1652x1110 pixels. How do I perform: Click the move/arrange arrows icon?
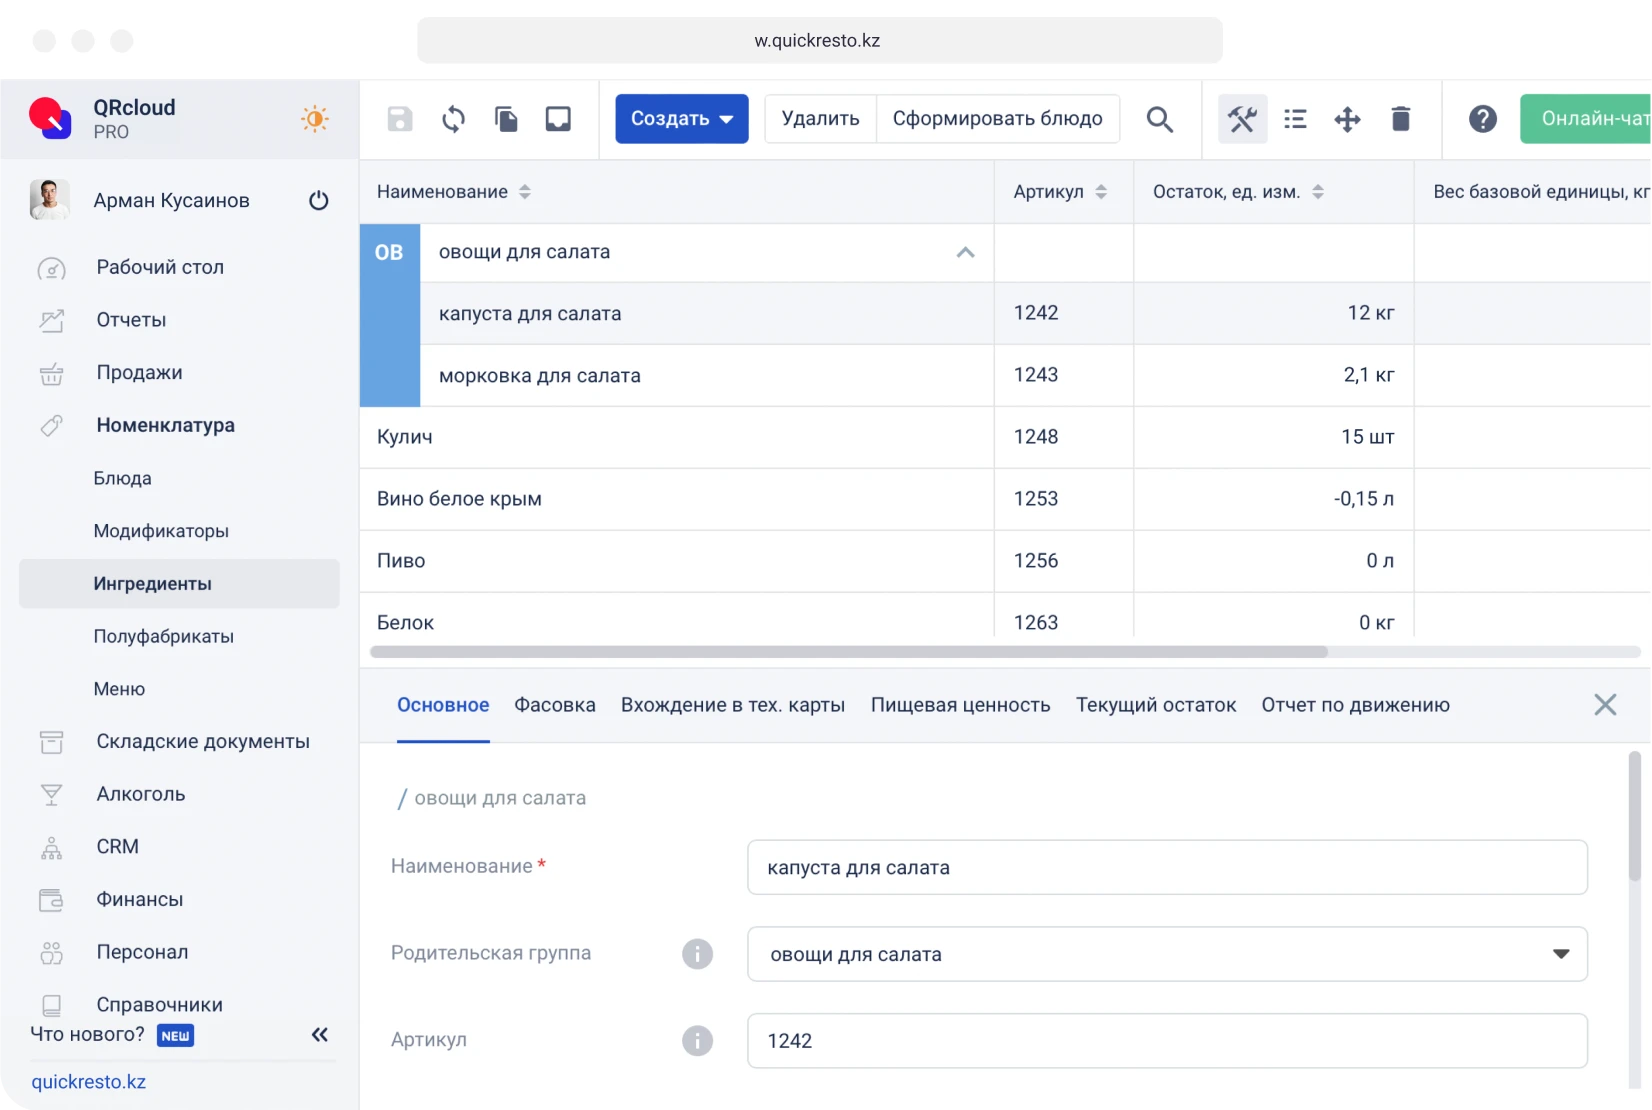[x=1347, y=119]
